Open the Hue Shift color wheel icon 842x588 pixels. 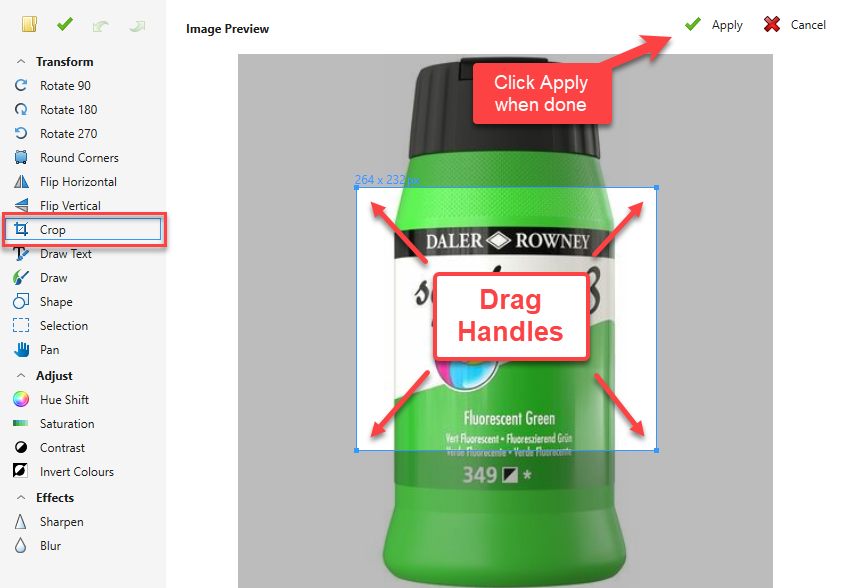pyautogui.click(x=21, y=399)
